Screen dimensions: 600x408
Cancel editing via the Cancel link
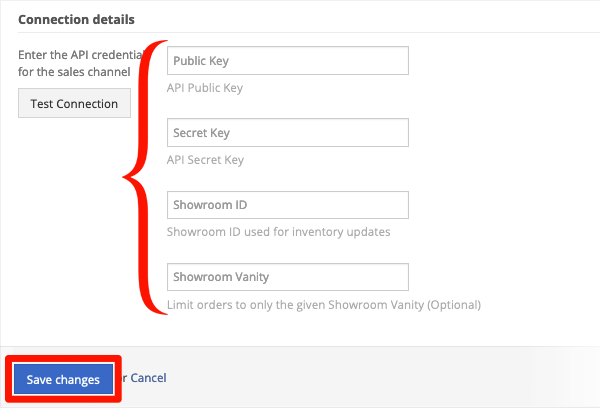[x=148, y=378]
